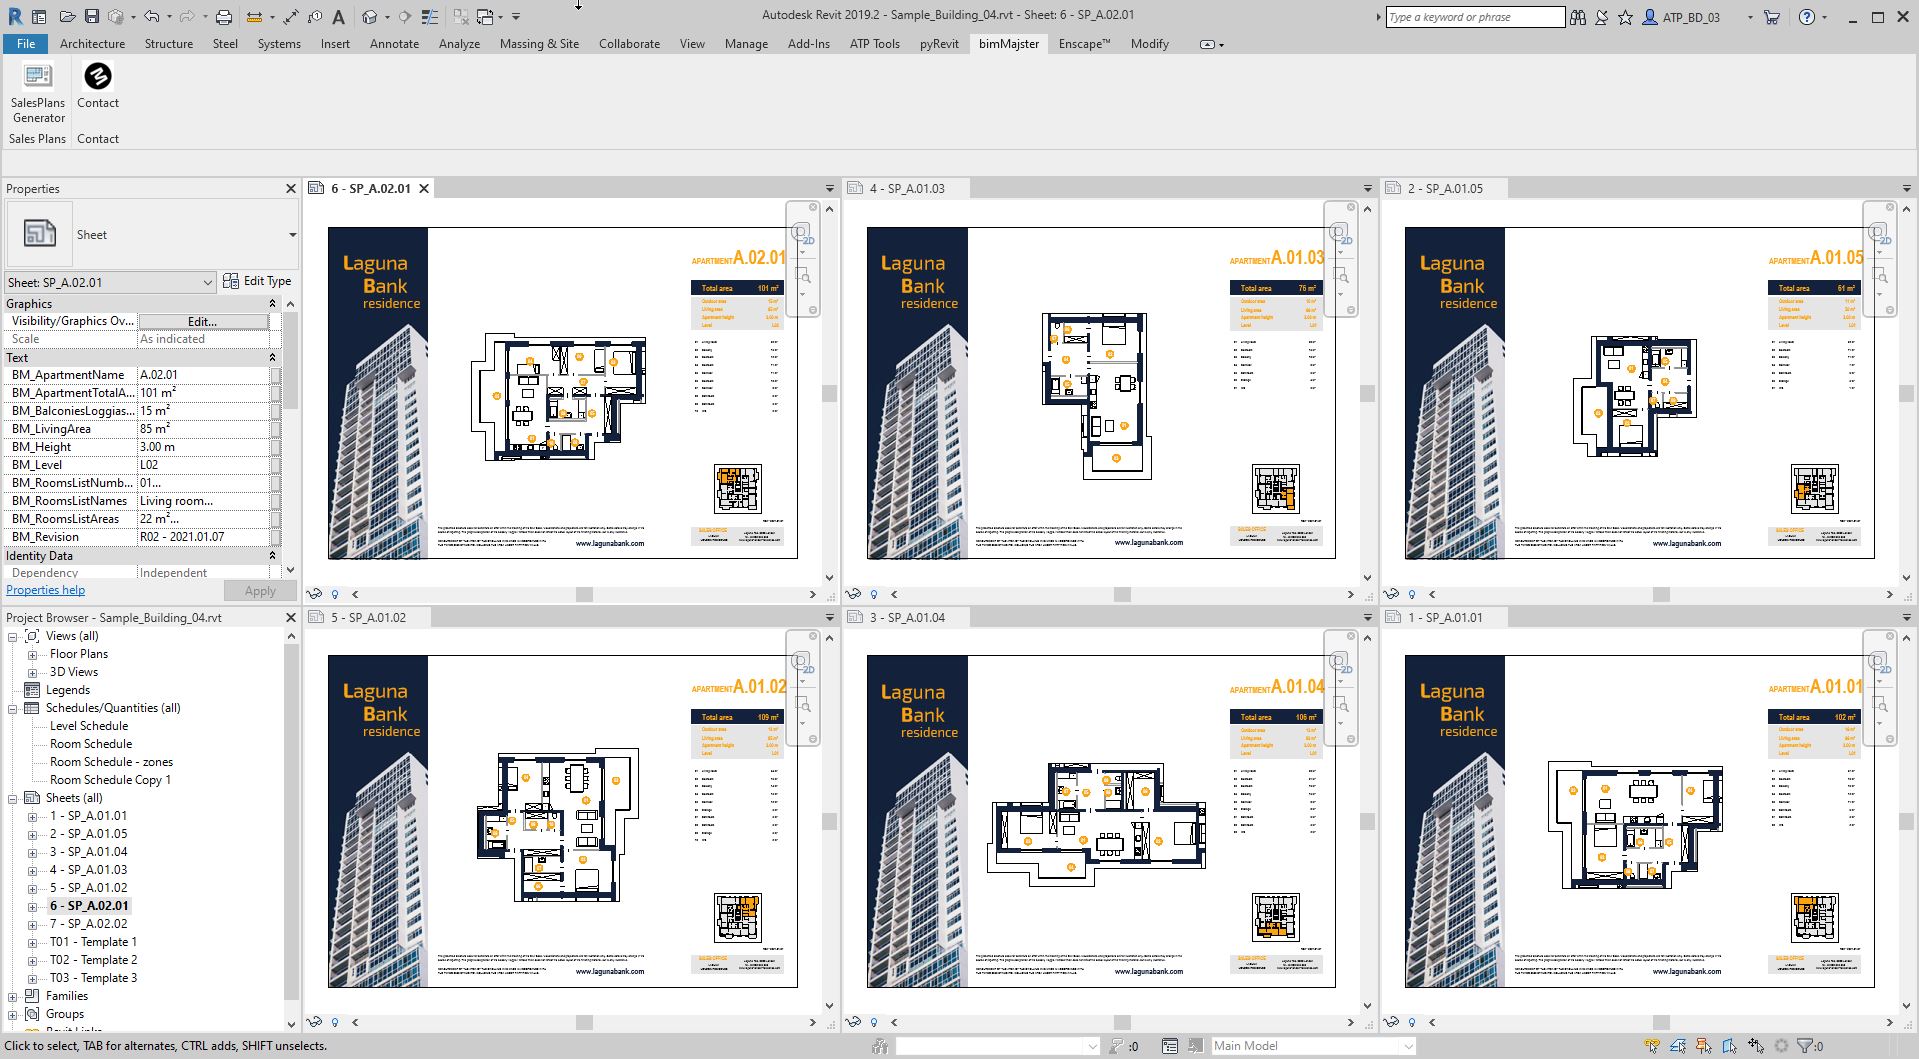
Task: Toggle the Thin Lines icon
Action: point(430,16)
